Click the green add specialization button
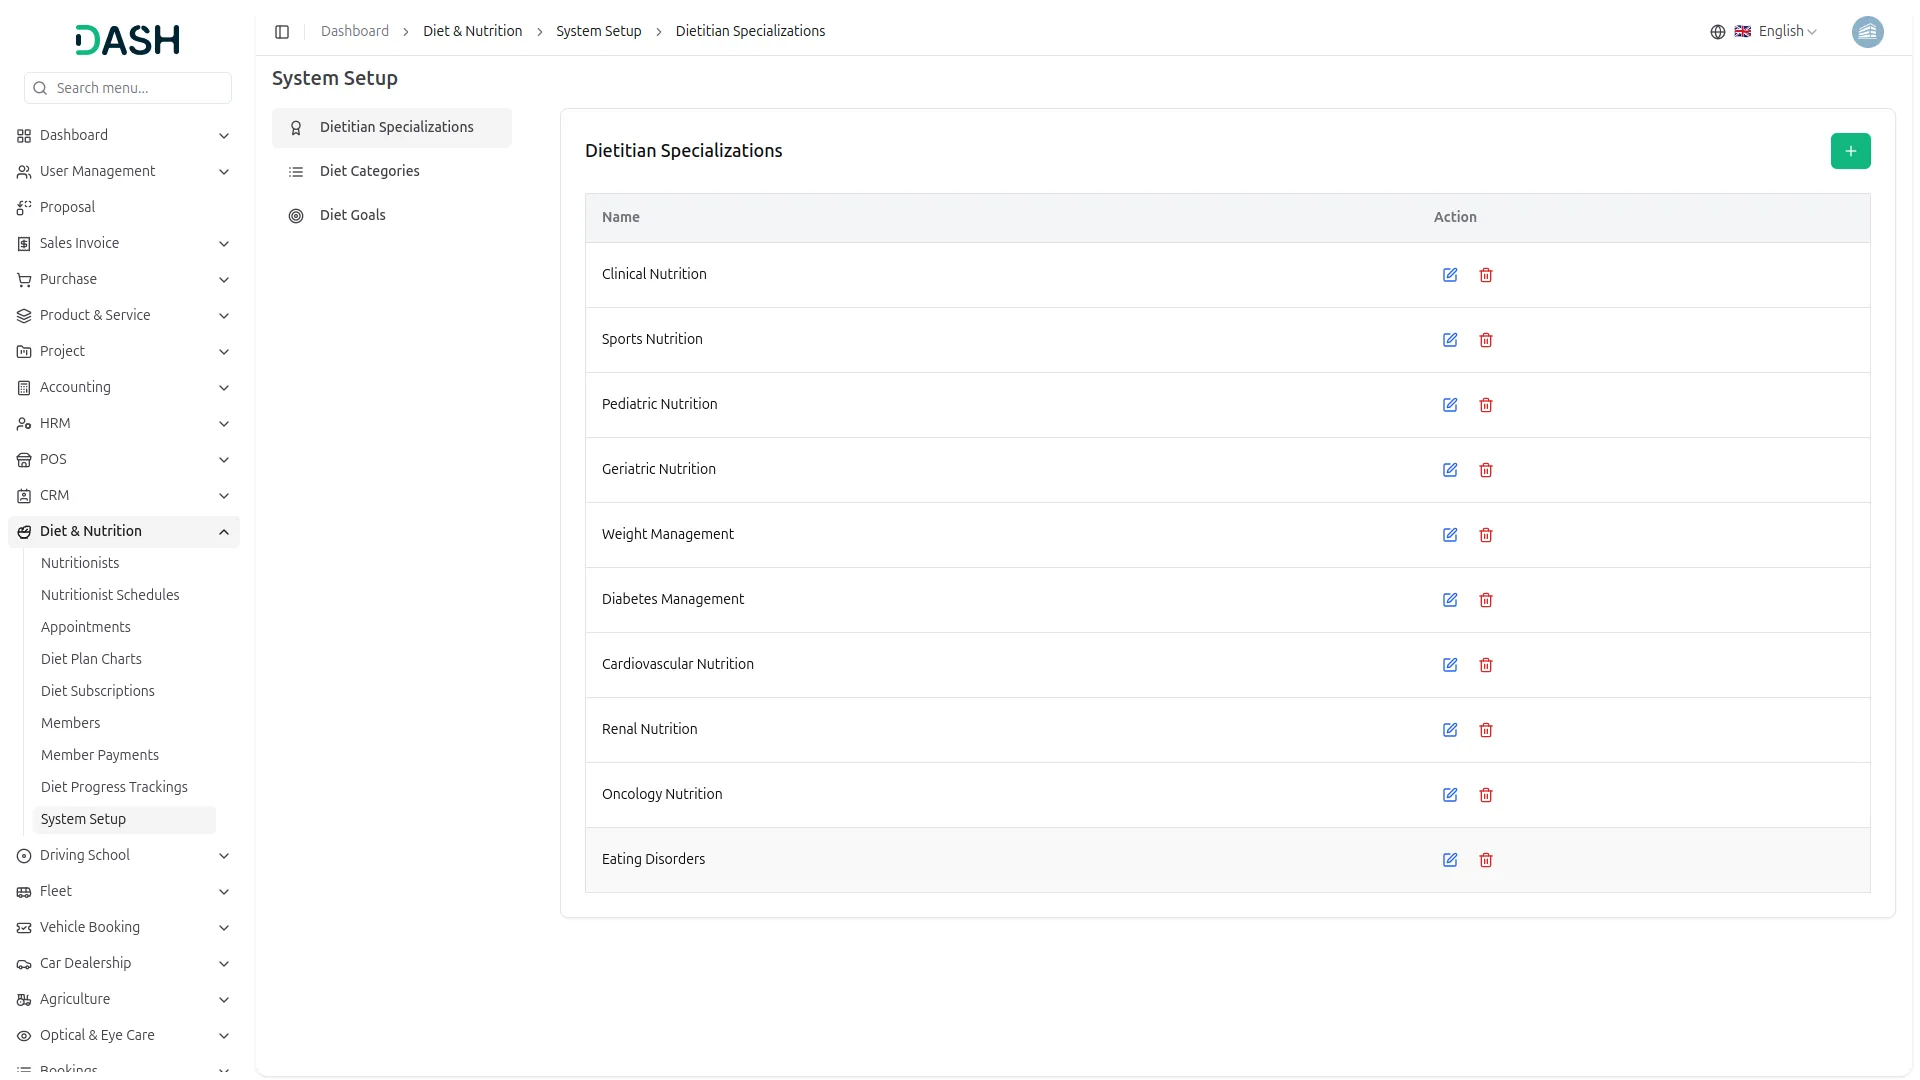Image resolution: width=1920 pixels, height=1080 pixels. click(x=1850, y=151)
